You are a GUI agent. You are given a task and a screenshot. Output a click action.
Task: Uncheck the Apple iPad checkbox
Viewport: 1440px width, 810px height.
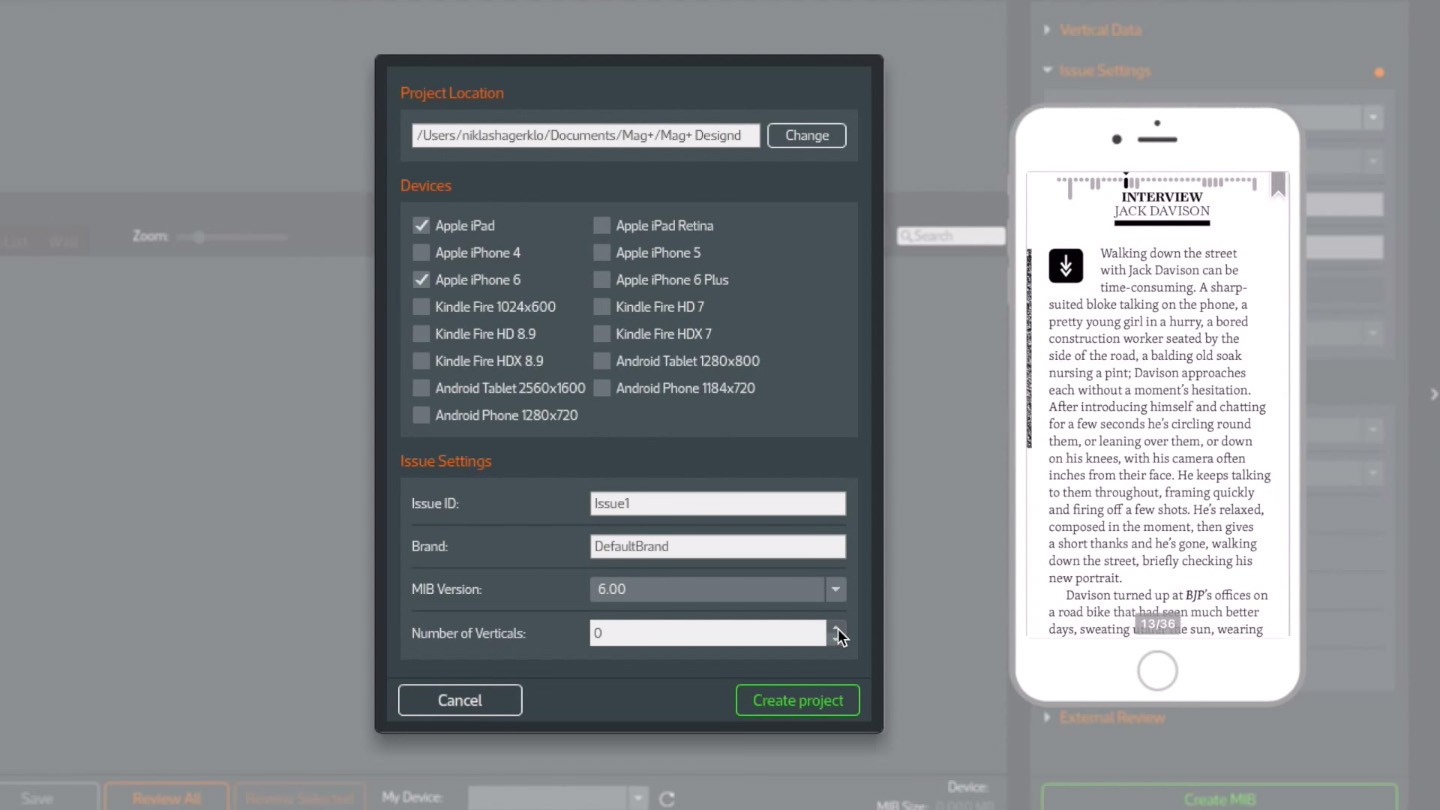click(x=421, y=226)
